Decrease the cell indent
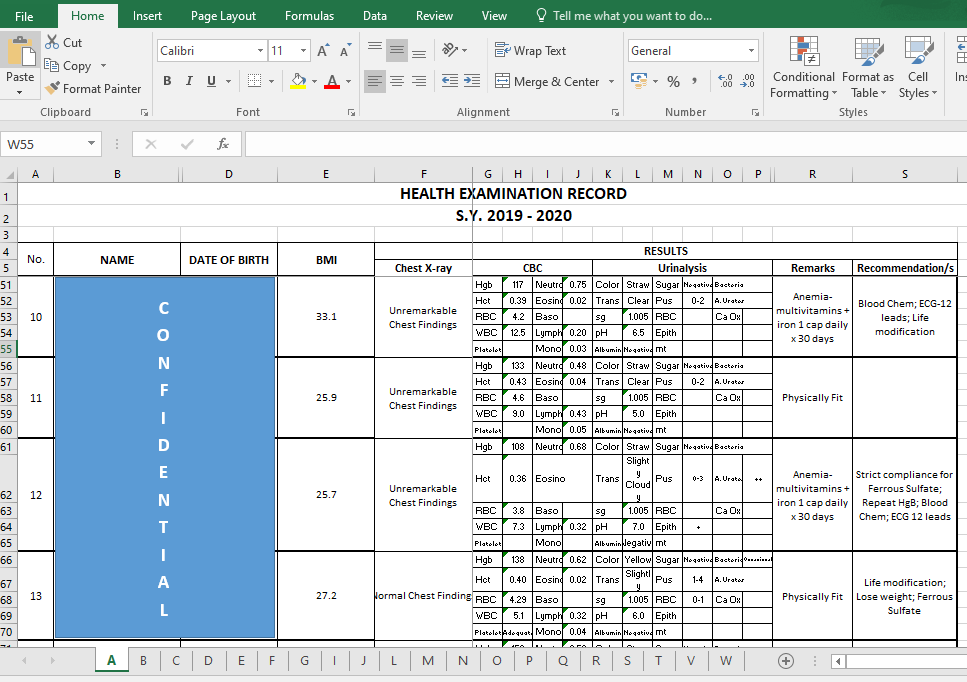967x682 pixels. click(x=450, y=81)
